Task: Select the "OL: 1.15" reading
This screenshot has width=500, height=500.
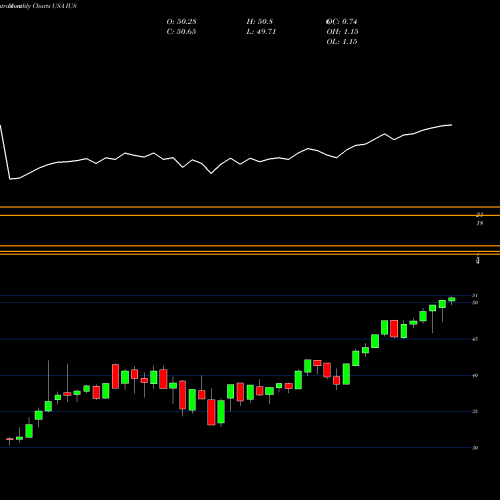Action: (342, 42)
